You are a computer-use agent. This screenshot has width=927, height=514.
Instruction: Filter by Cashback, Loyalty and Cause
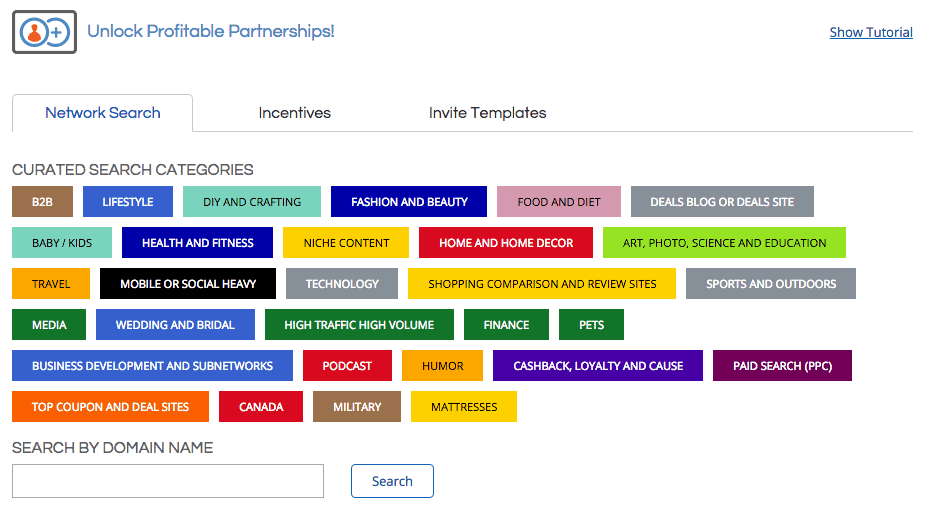point(598,366)
